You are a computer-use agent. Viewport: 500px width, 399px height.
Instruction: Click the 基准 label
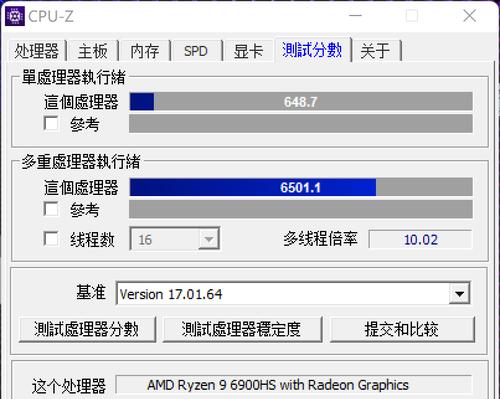click(x=91, y=292)
